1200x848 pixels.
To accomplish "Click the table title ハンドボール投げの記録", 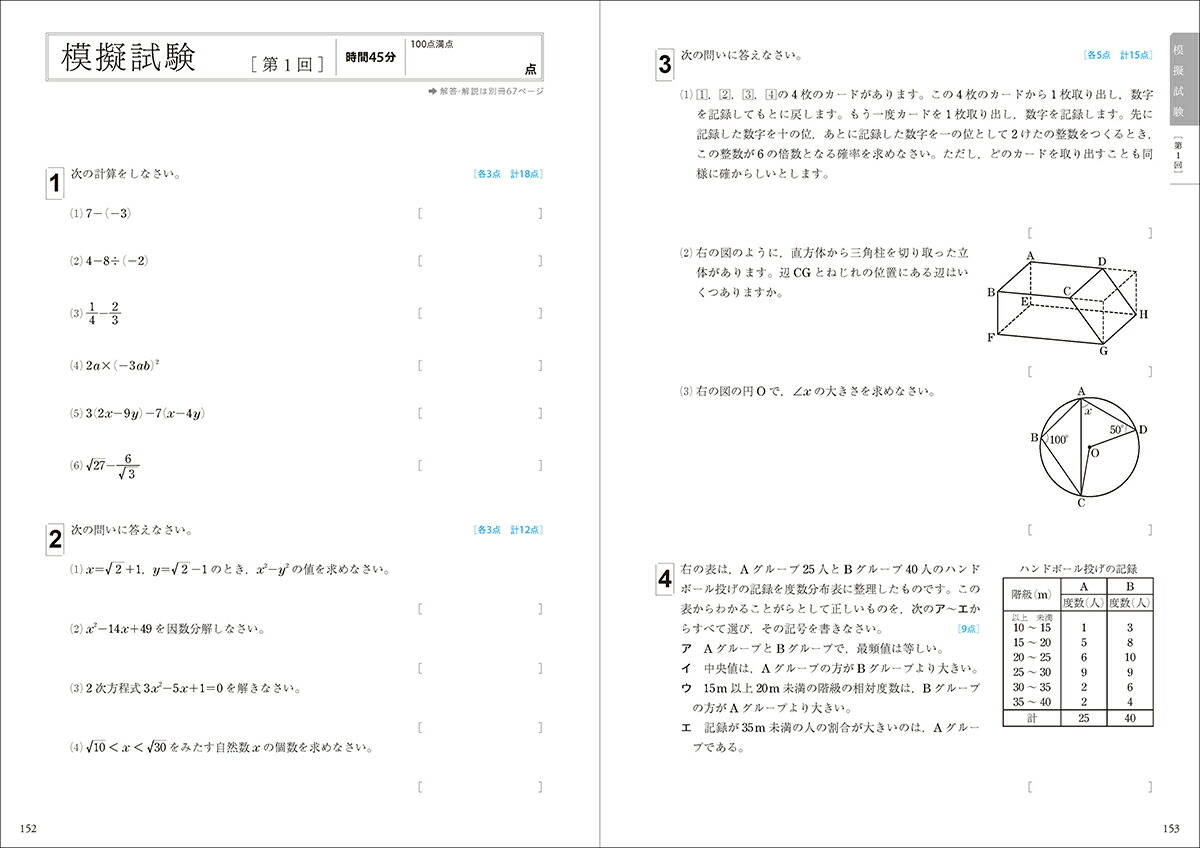I will [x=1079, y=568].
